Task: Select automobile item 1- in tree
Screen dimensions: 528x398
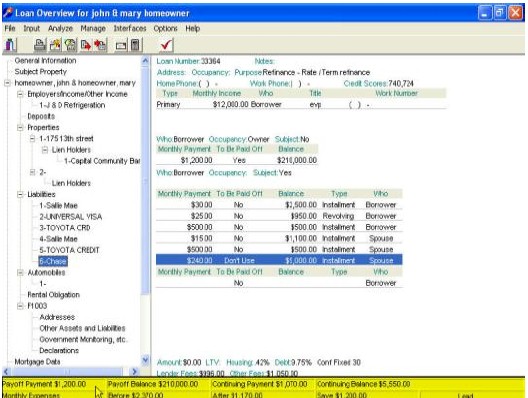Action: pos(43,284)
